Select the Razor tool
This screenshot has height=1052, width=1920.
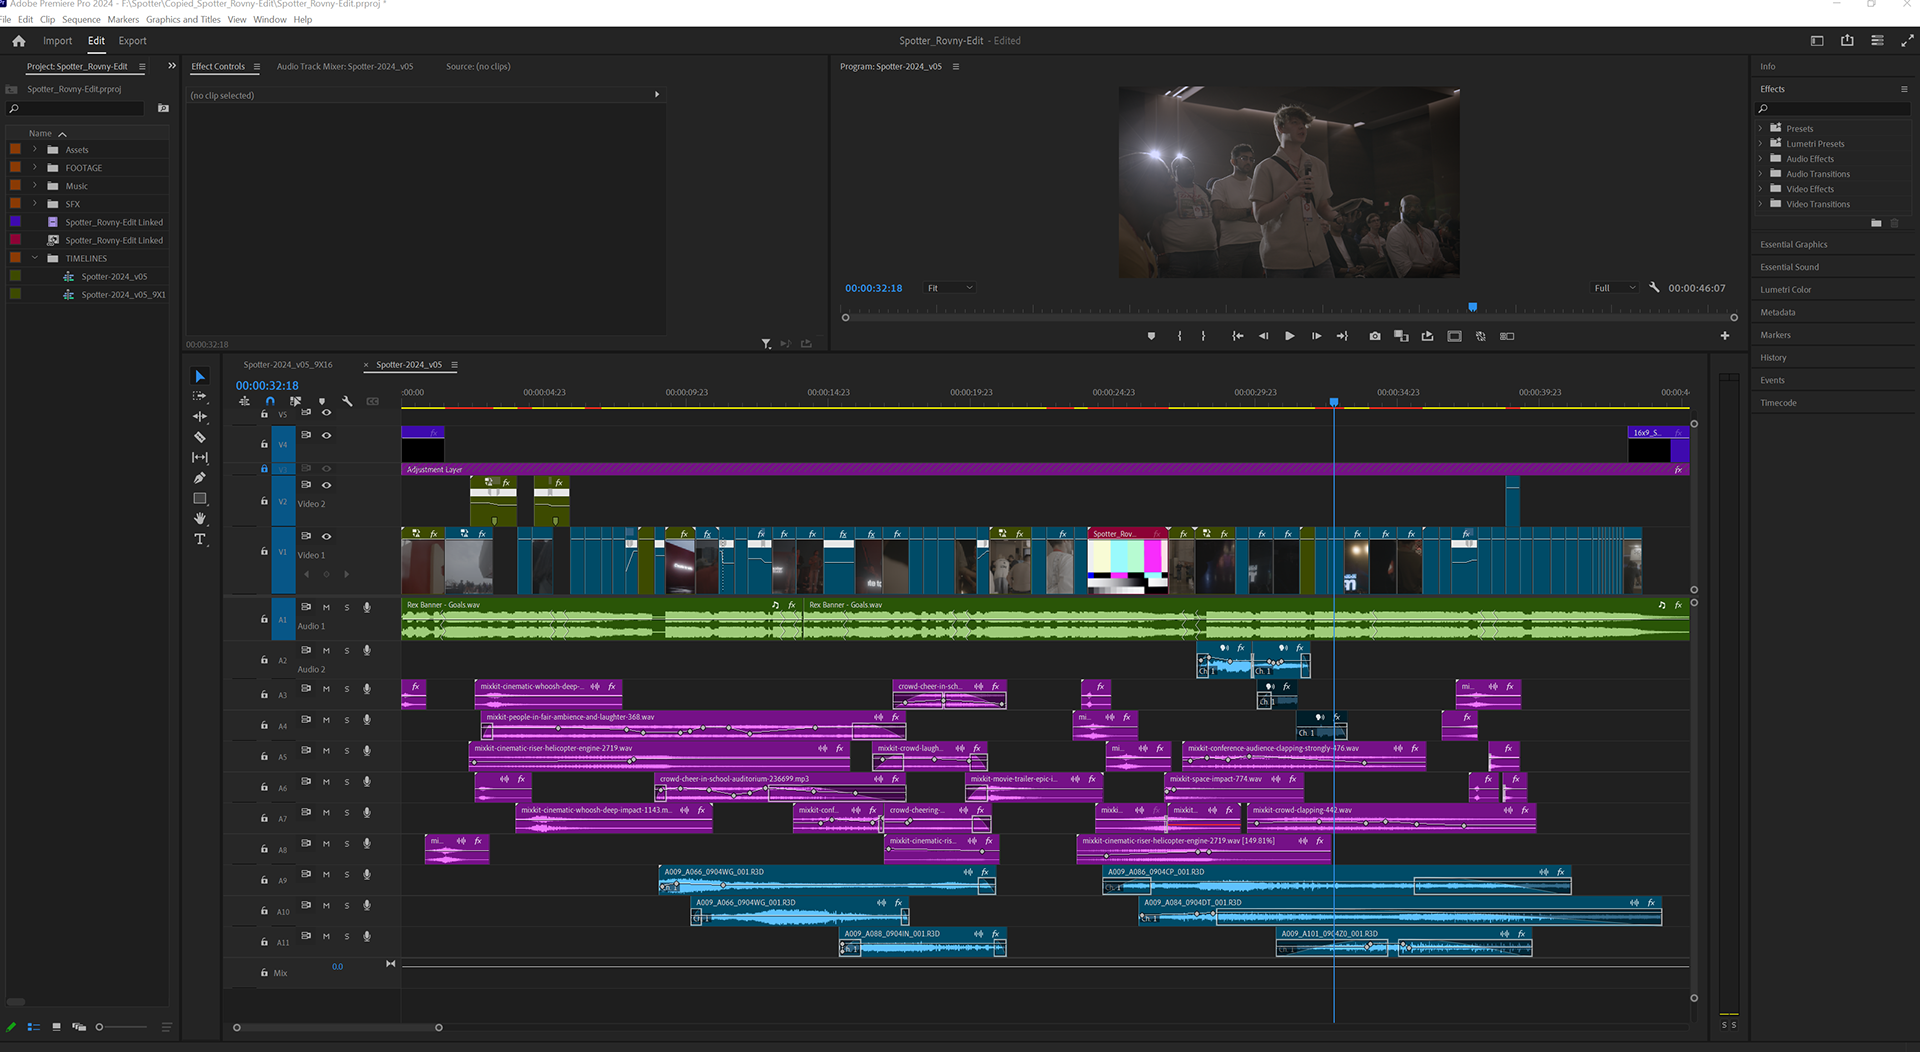200,437
